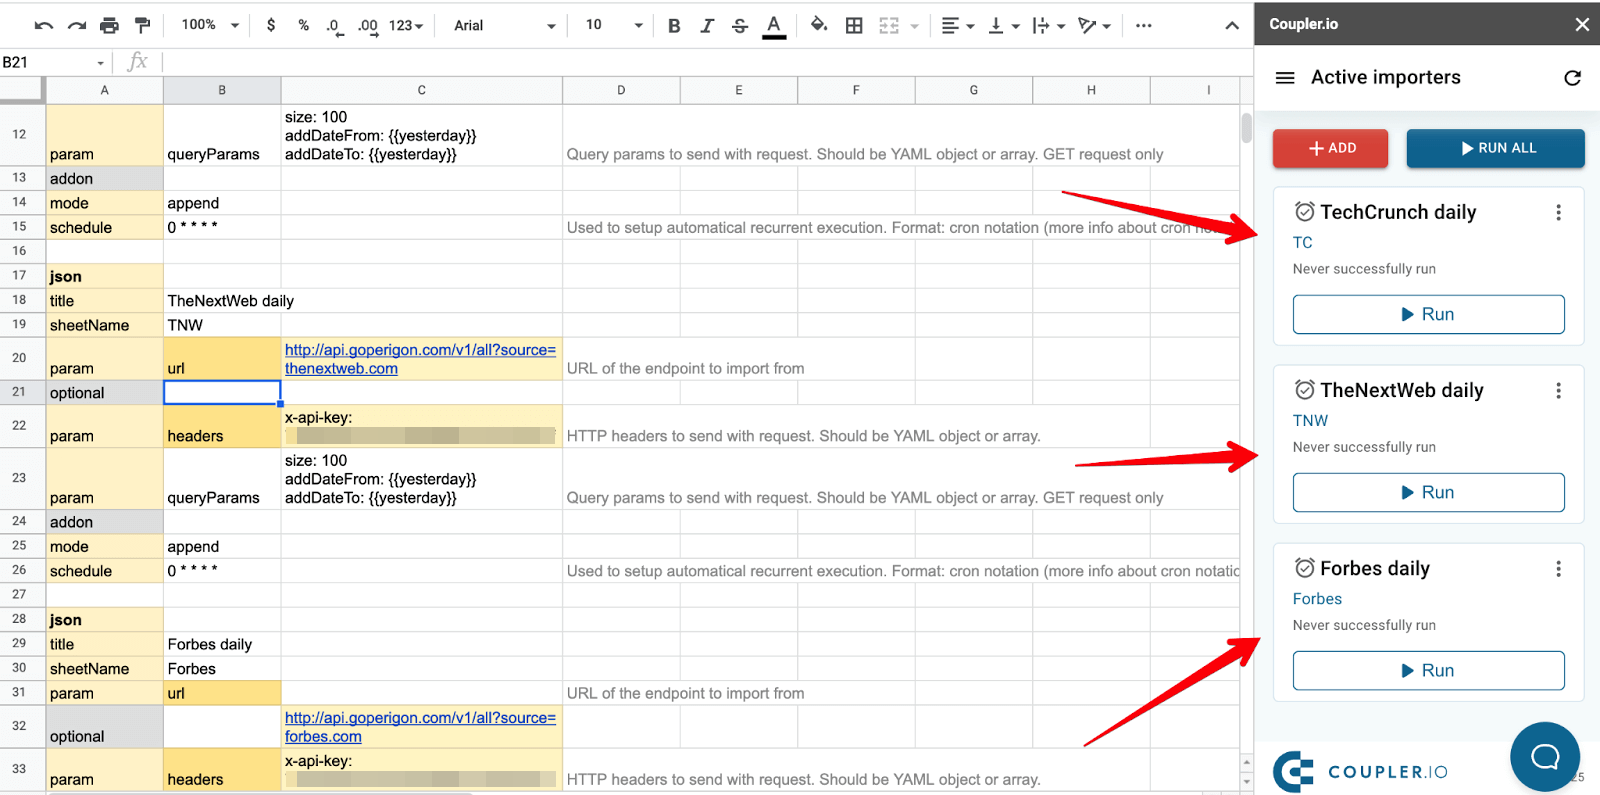Open the fill color picker
This screenshot has width=1600, height=795.
click(x=819, y=25)
